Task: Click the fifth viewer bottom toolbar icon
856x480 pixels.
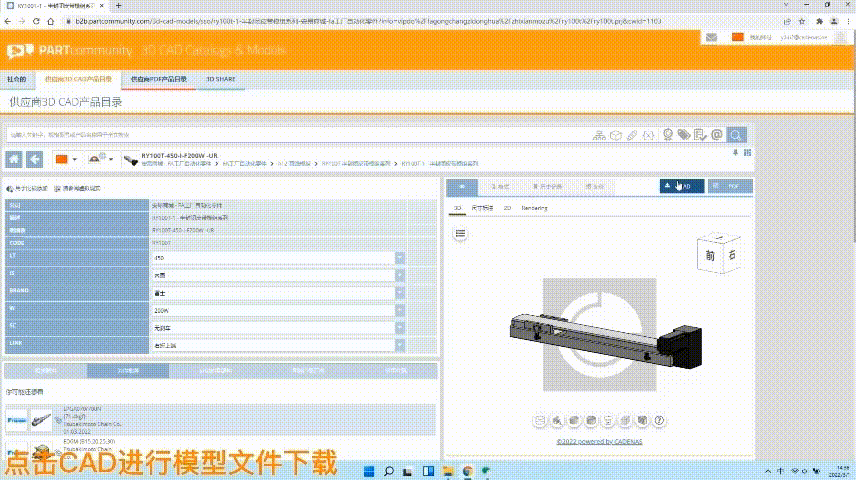Action: (608, 420)
